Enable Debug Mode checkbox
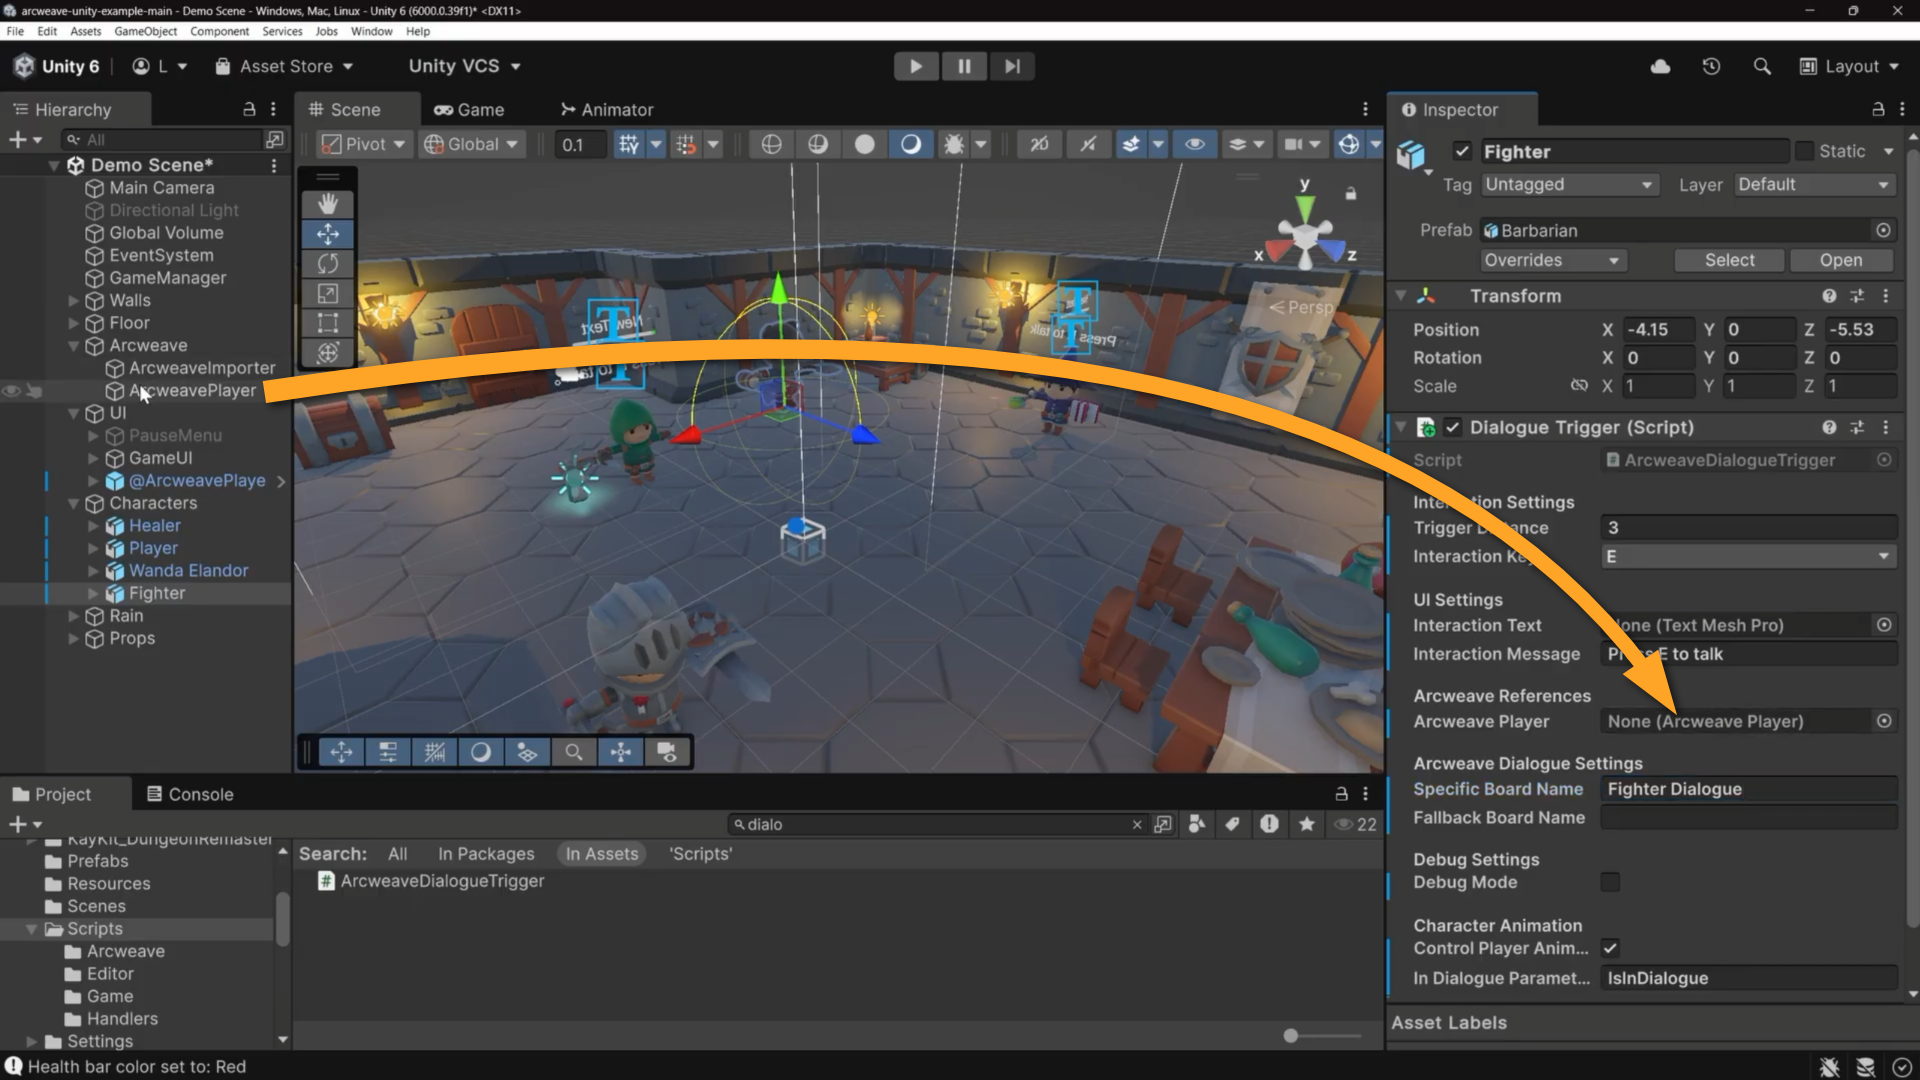Image resolution: width=1920 pixels, height=1080 pixels. (x=1610, y=882)
